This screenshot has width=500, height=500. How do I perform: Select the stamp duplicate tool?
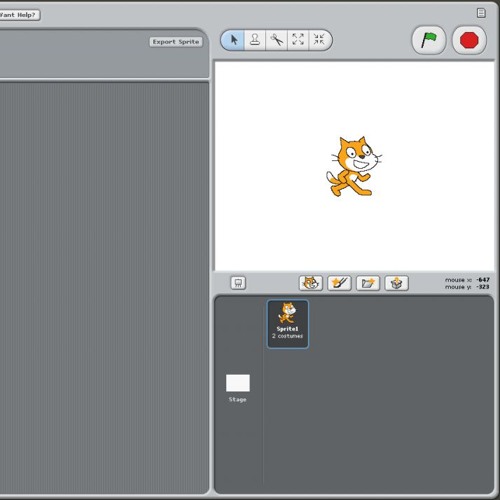click(255, 40)
